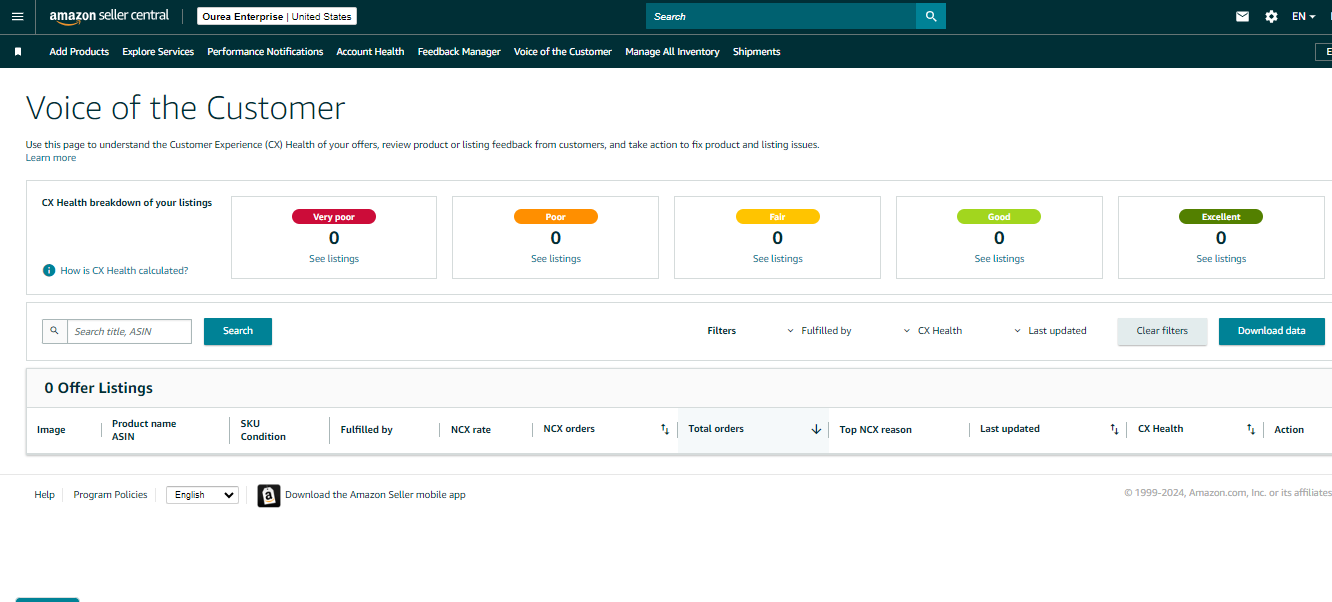Focus the top Search field
This screenshot has height=602, width=1332.
click(x=781, y=16)
